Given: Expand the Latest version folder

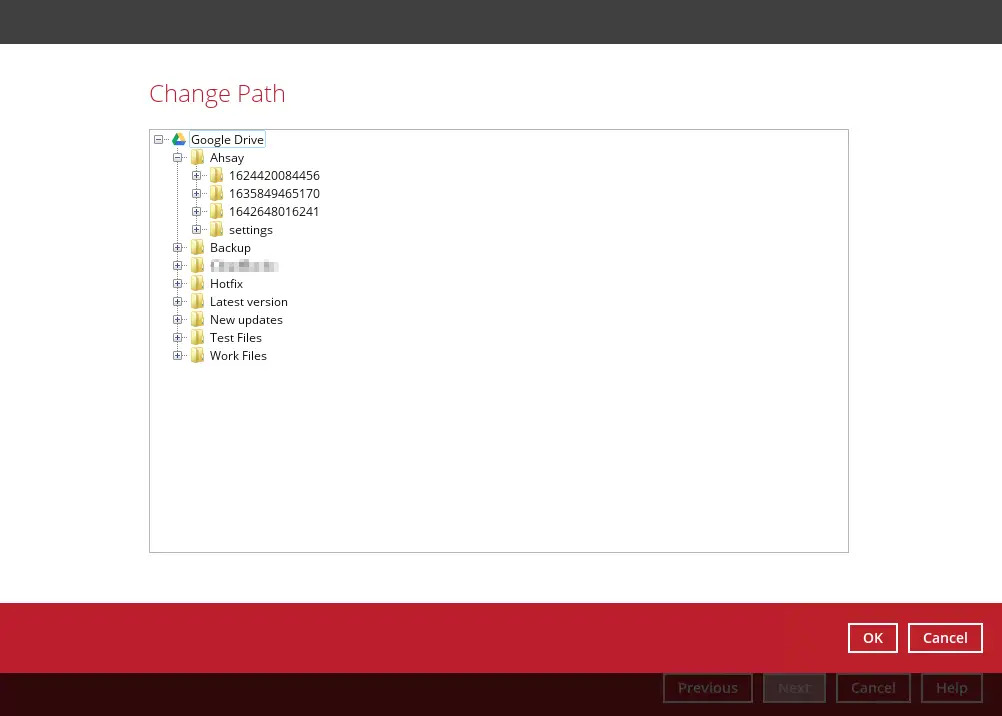Looking at the screenshot, I should (x=178, y=302).
